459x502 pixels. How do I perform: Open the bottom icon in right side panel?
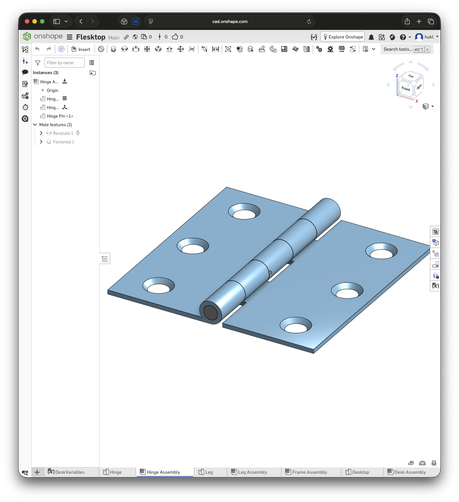pos(435,286)
